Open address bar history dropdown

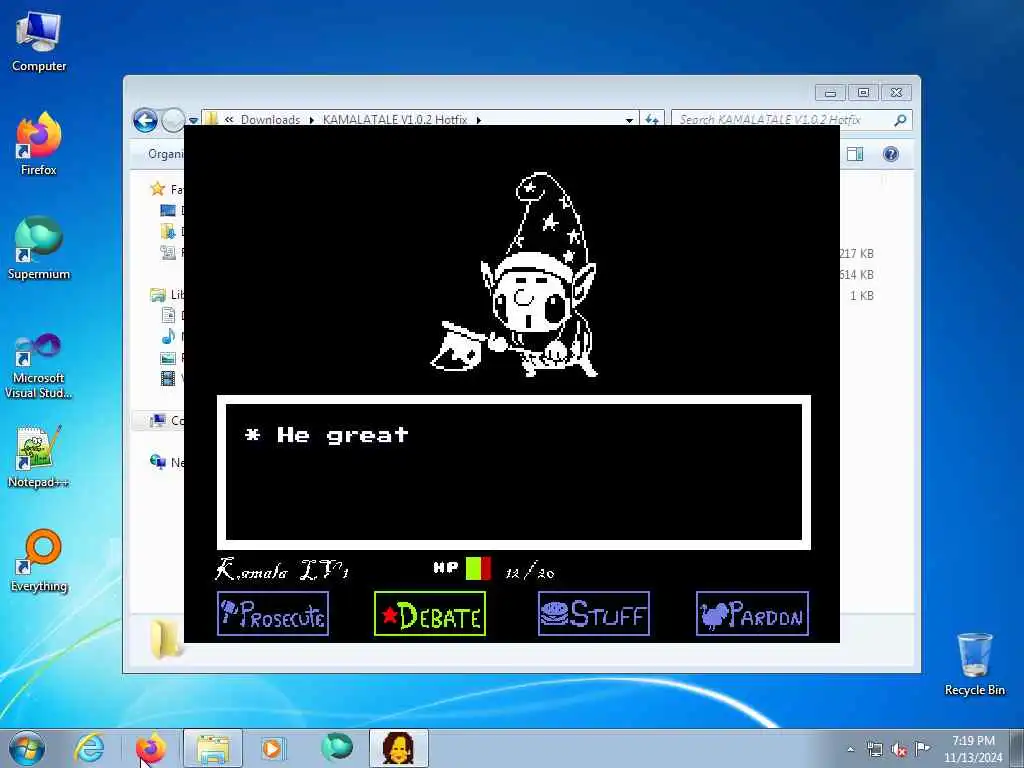[629, 120]
